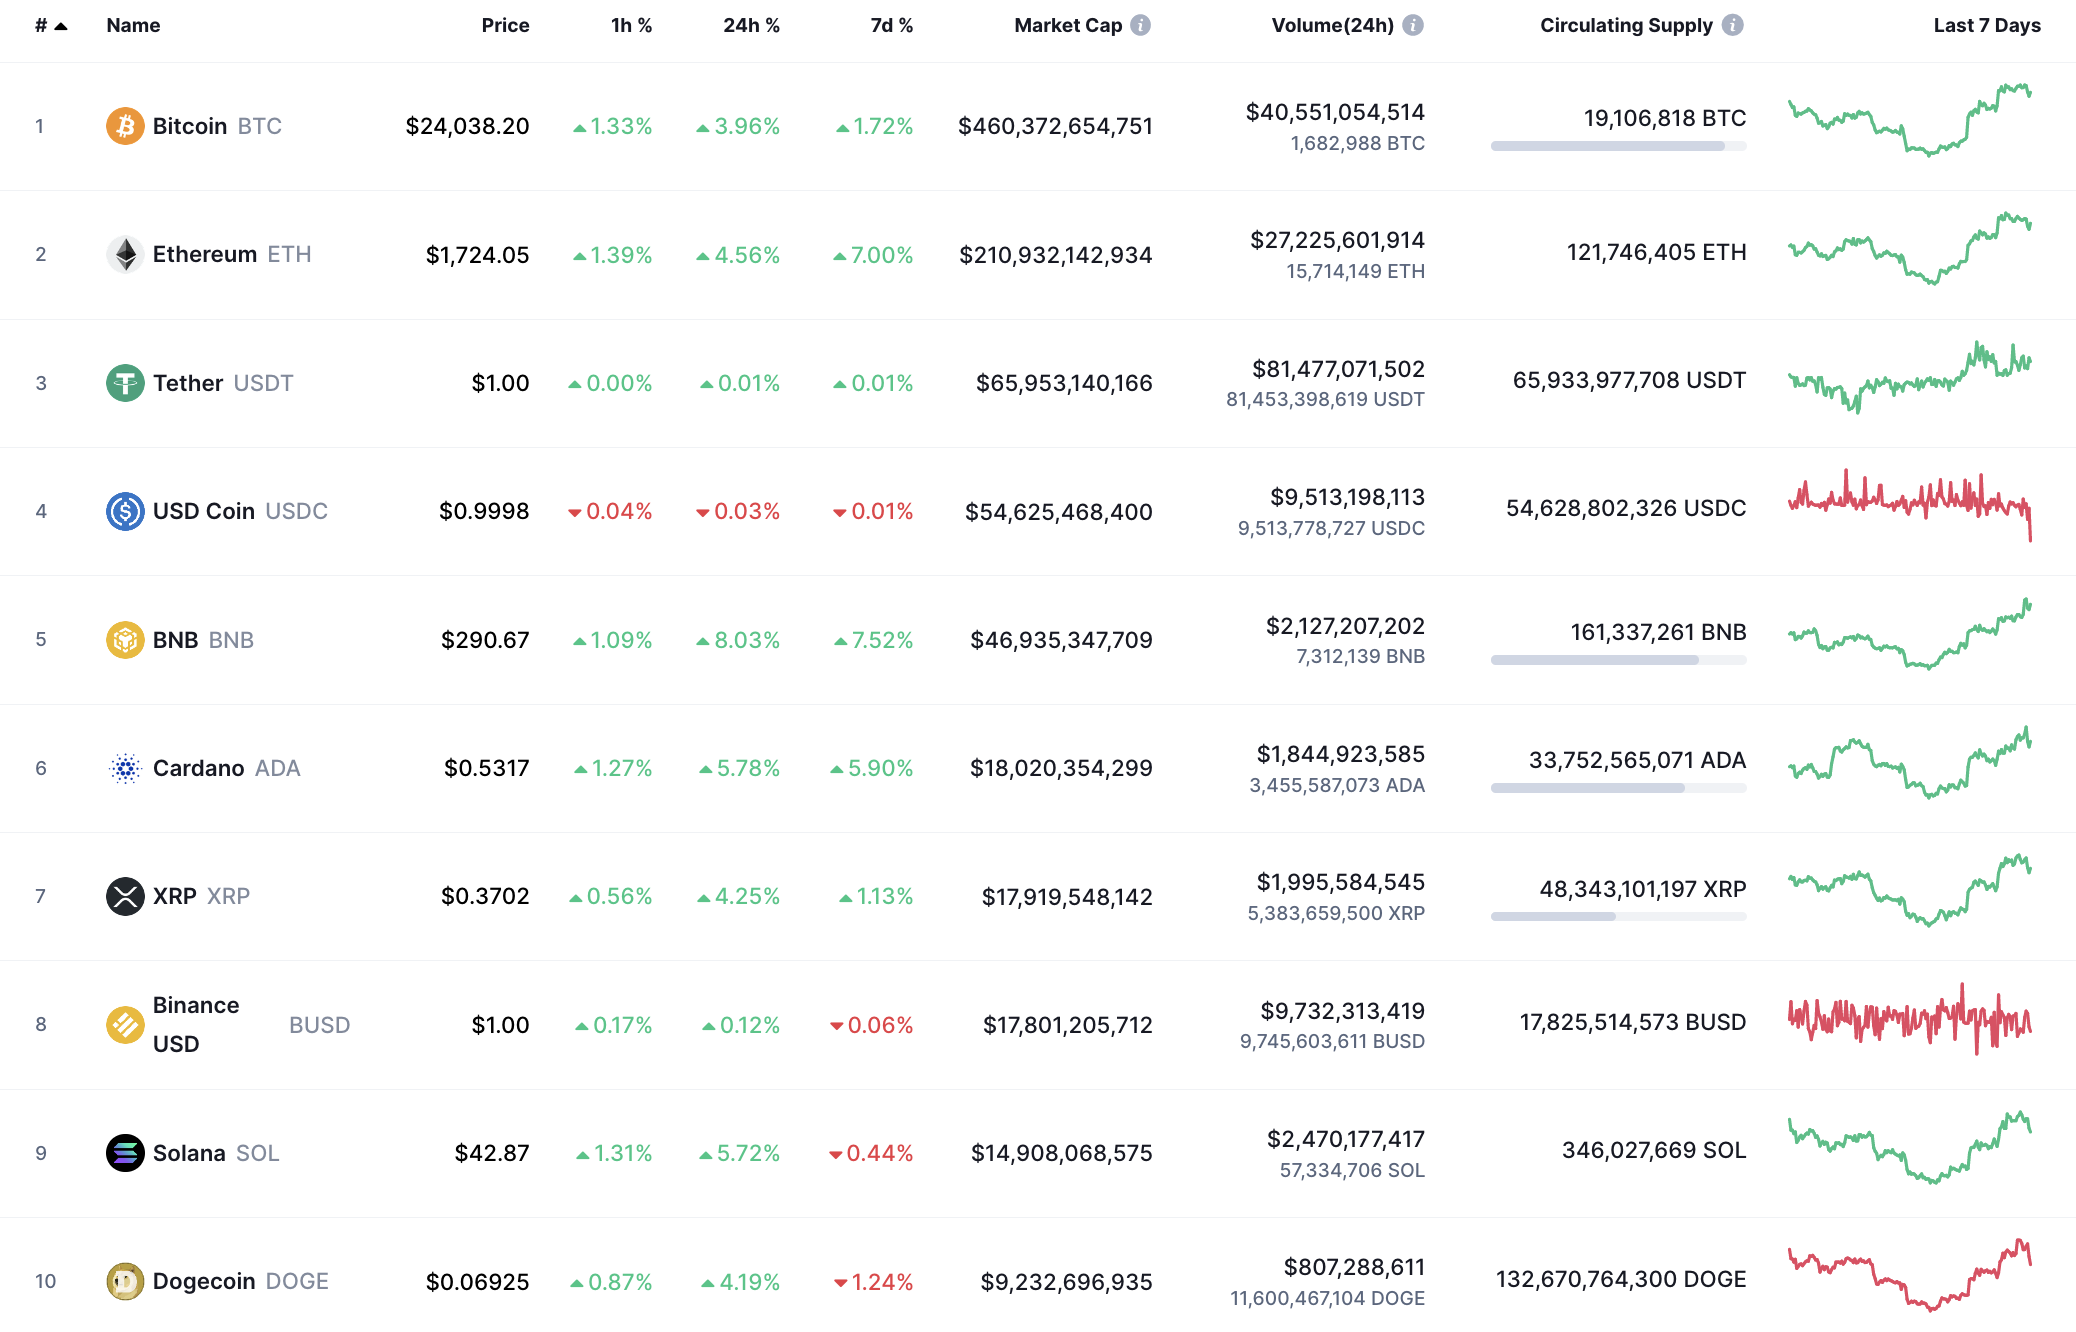Image resolution: width=2076 pixels, height=1332 pixels.
Task: Click the BNB circulating supply progress bar
Action: [x=1618, y=659]
